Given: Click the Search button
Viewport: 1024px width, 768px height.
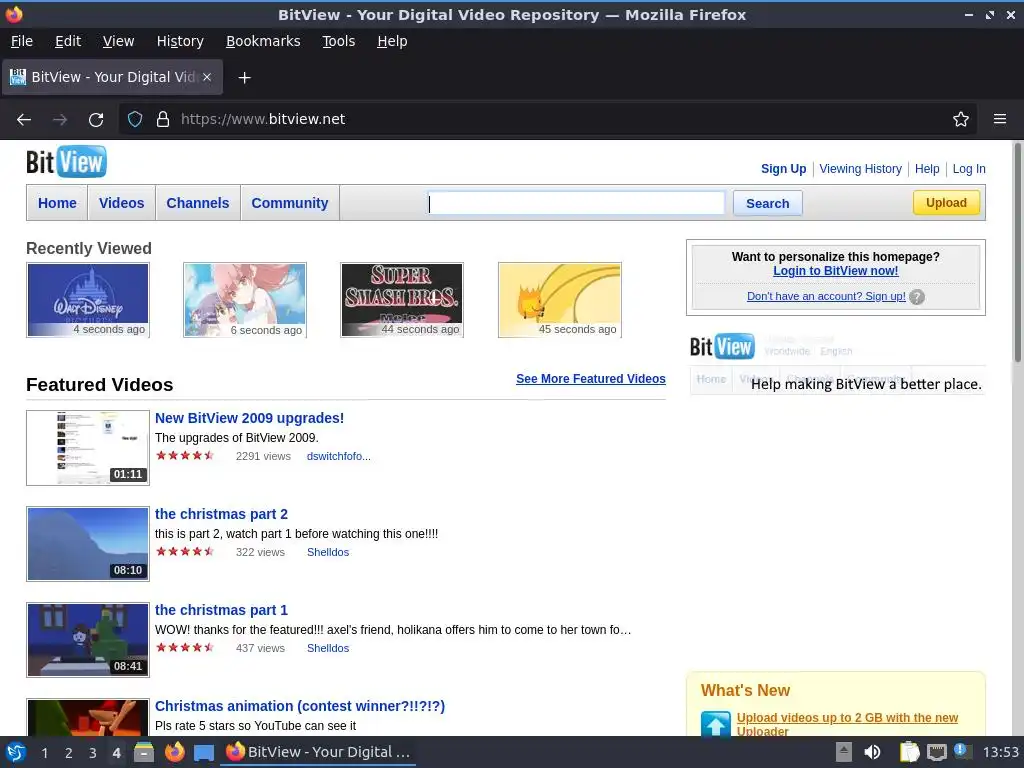Looking at the screenshot, I should [x=767, y=203].
